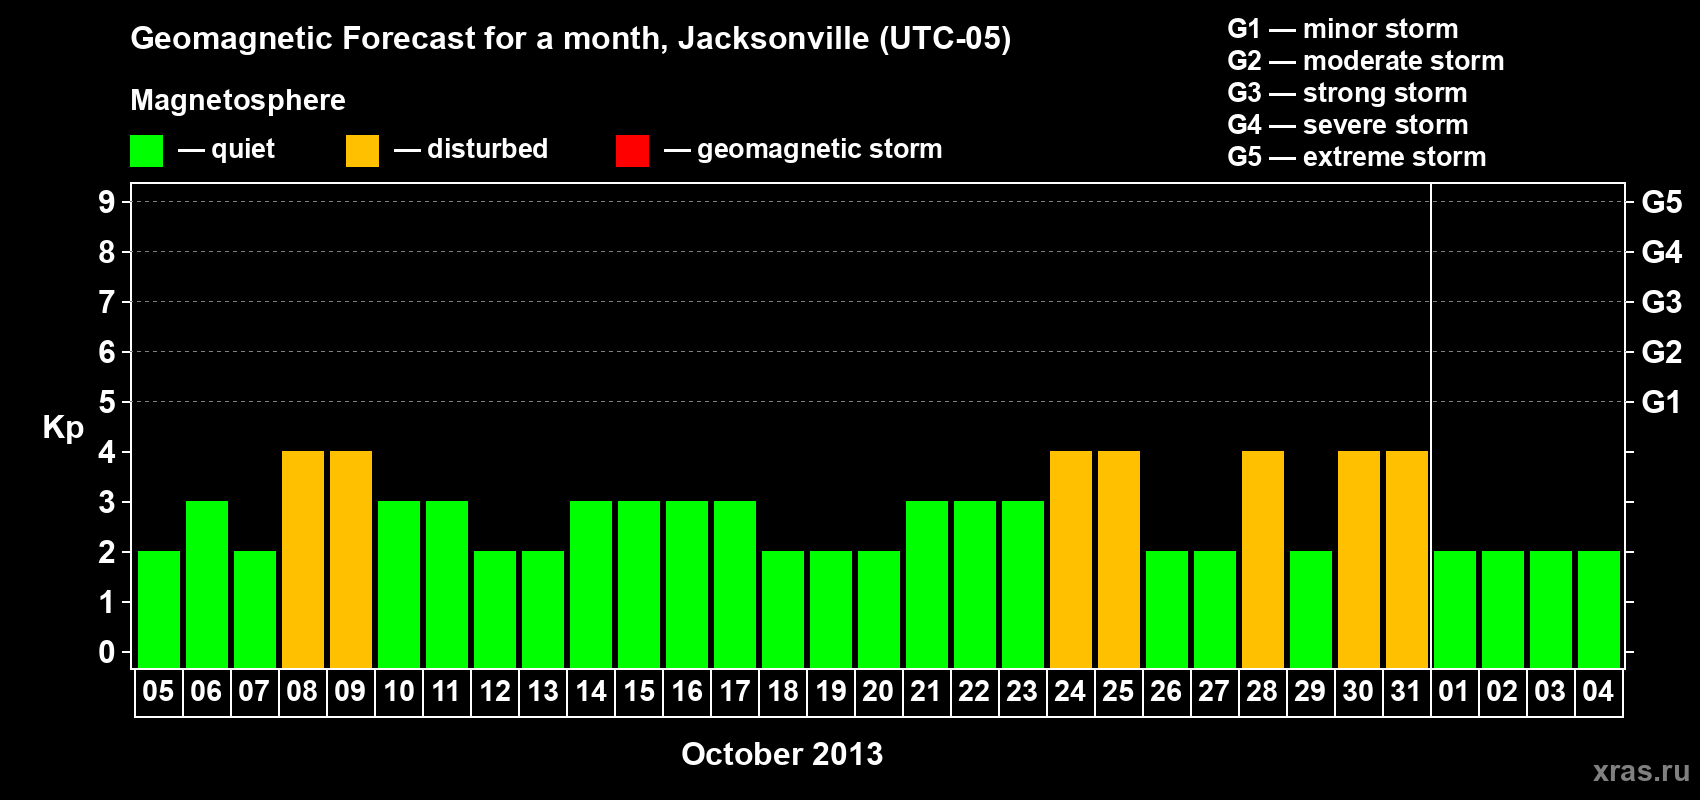The height and width of the screenshot is (800, 1700).
Task: Click the green bar for day 20
Action: [x=879, y=609]
